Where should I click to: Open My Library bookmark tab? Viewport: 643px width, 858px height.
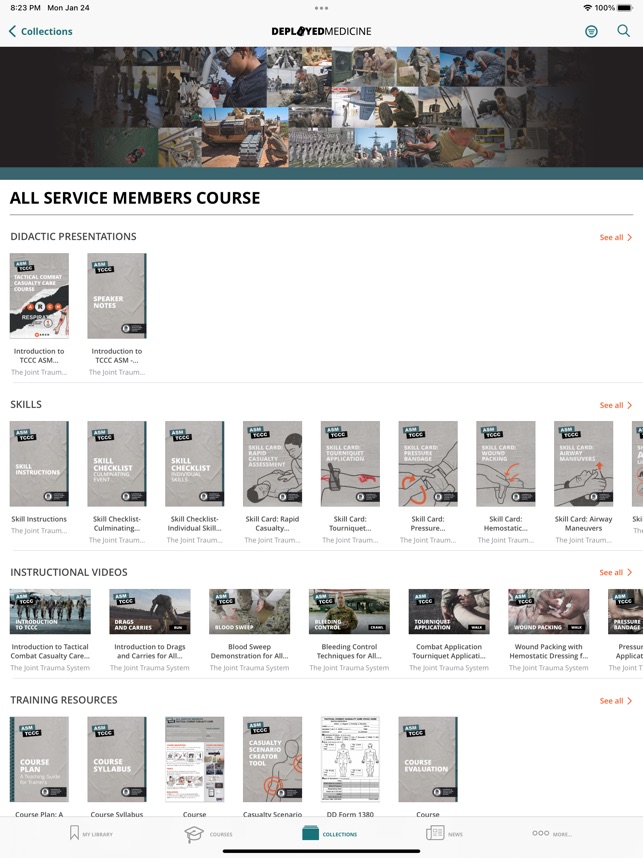click(x=91, y=833)
